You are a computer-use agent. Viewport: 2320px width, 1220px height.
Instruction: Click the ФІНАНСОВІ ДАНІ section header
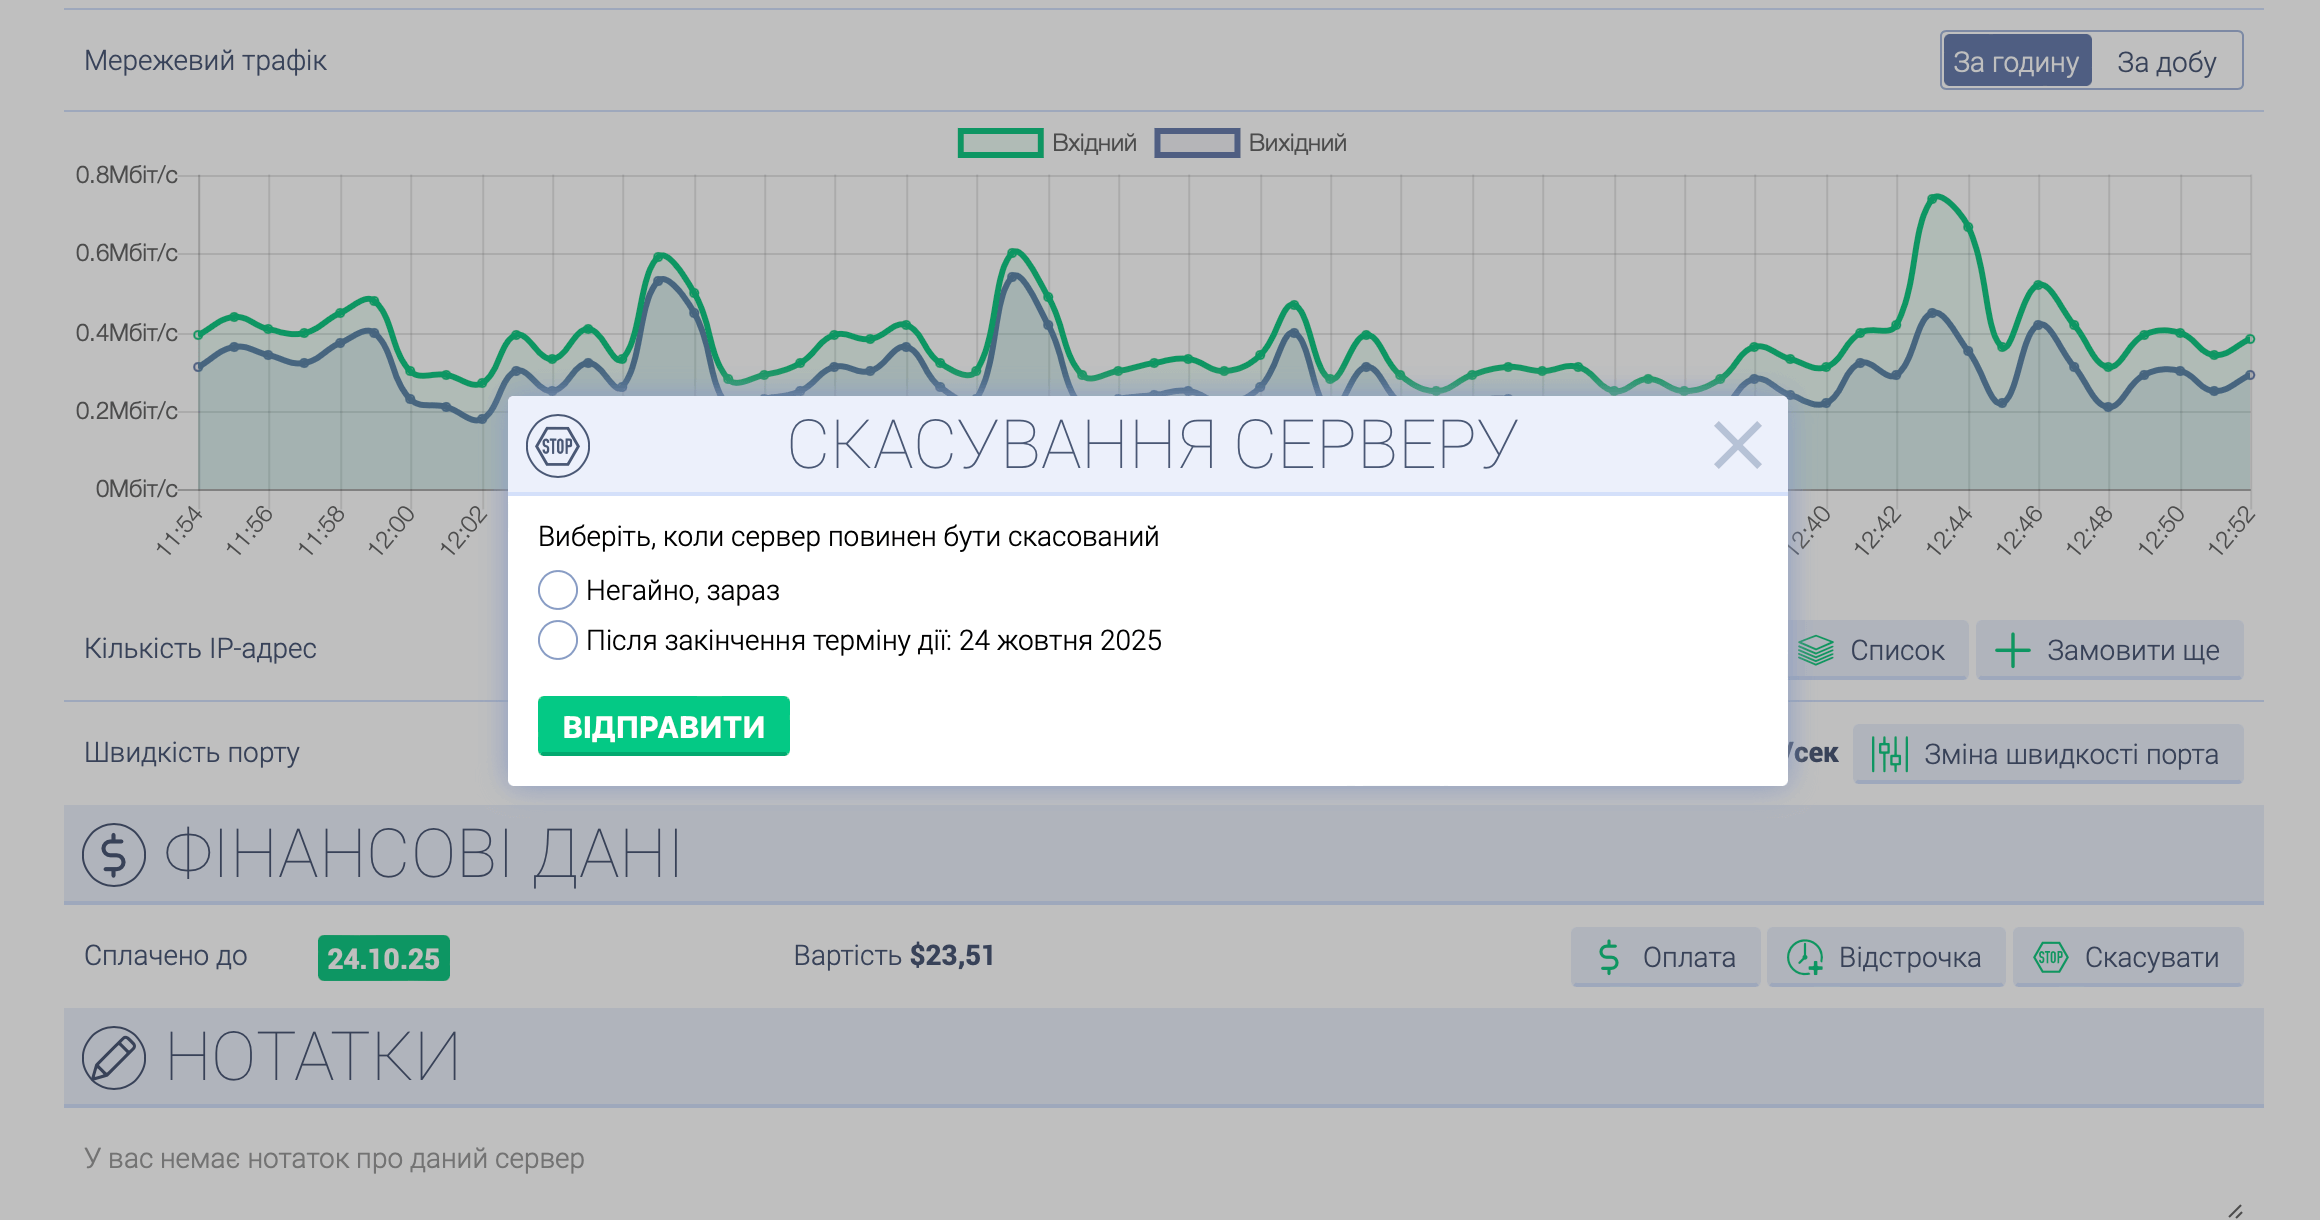pos(1164,855)
